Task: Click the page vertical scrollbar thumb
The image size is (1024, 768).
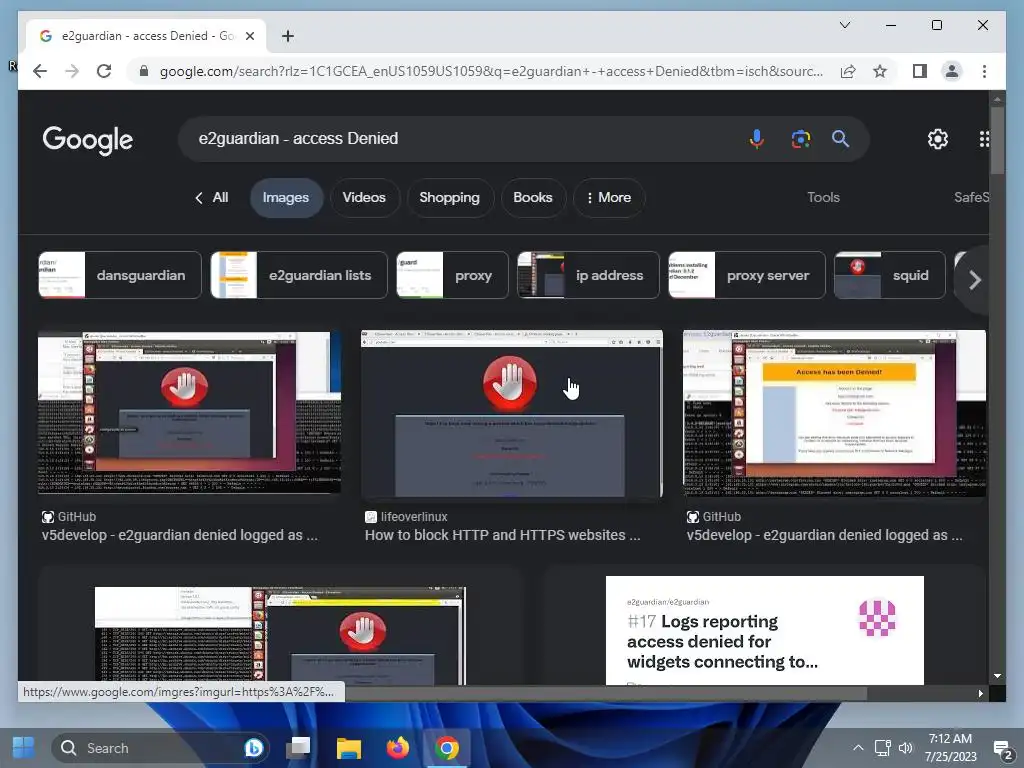Action: [x=997, y=140]
